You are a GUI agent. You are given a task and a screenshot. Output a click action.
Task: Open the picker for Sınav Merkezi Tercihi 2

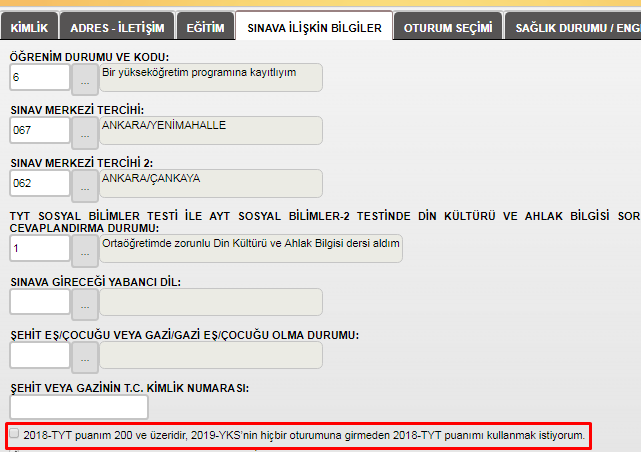(84, 184)
